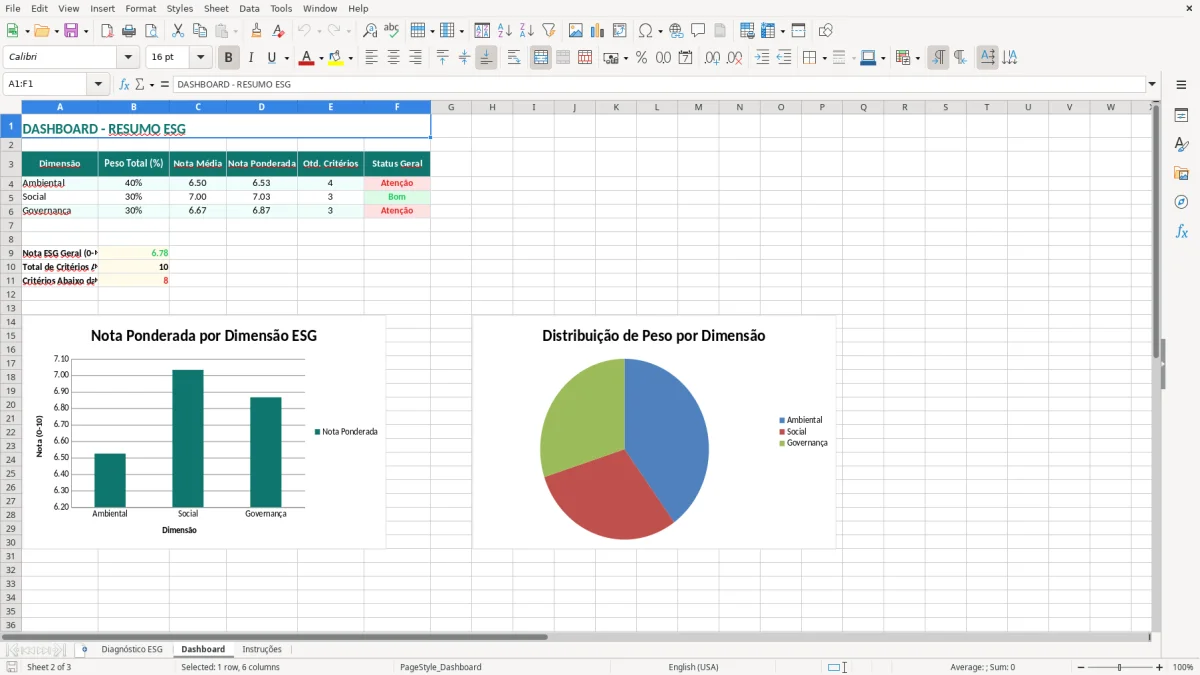
Task: Toggle Align Left
Action: click(372, 58)
